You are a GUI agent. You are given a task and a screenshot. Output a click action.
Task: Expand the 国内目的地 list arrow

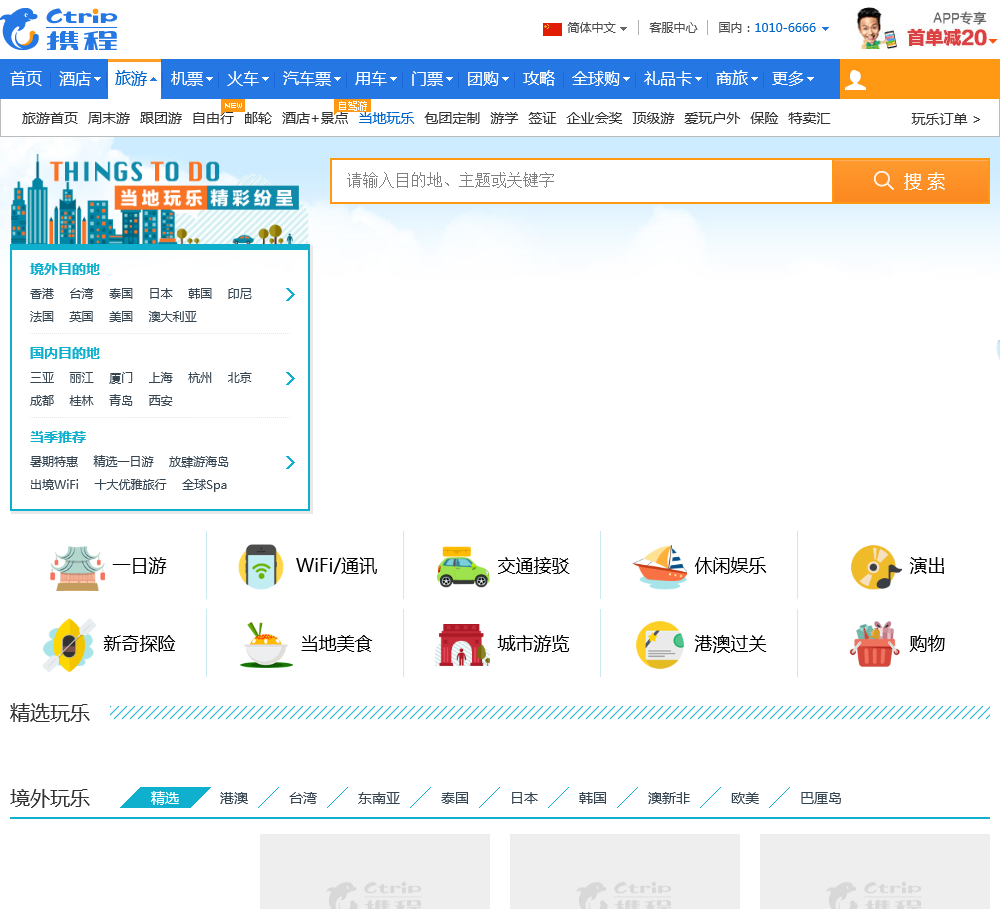point(290,378)
